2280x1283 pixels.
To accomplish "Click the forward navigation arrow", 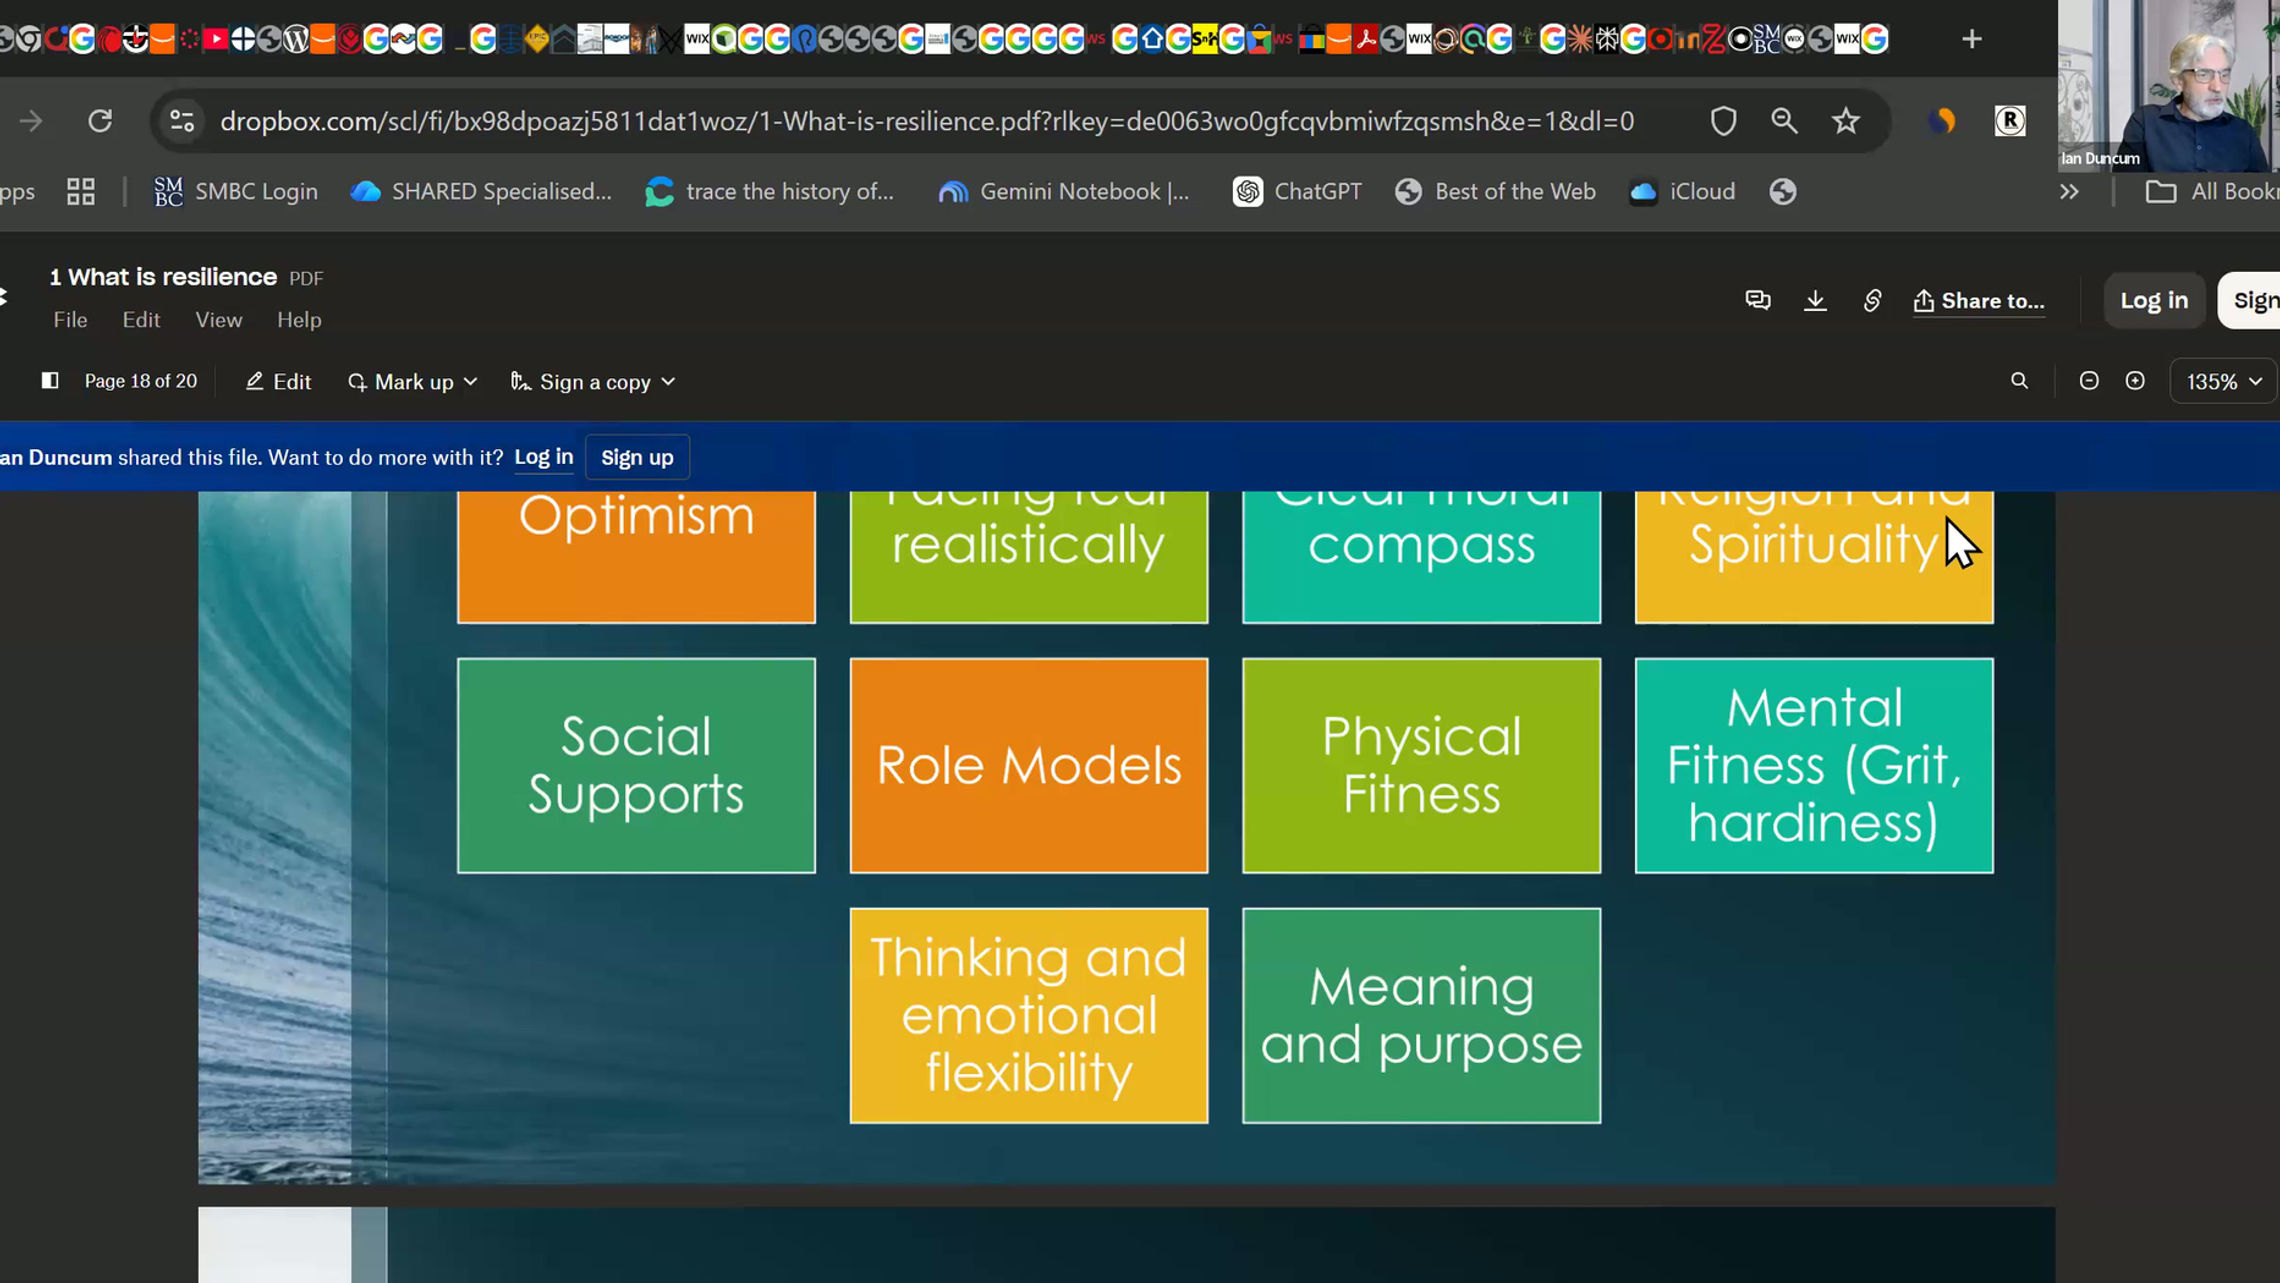I will pyautogui.click(x=31, y=121).
